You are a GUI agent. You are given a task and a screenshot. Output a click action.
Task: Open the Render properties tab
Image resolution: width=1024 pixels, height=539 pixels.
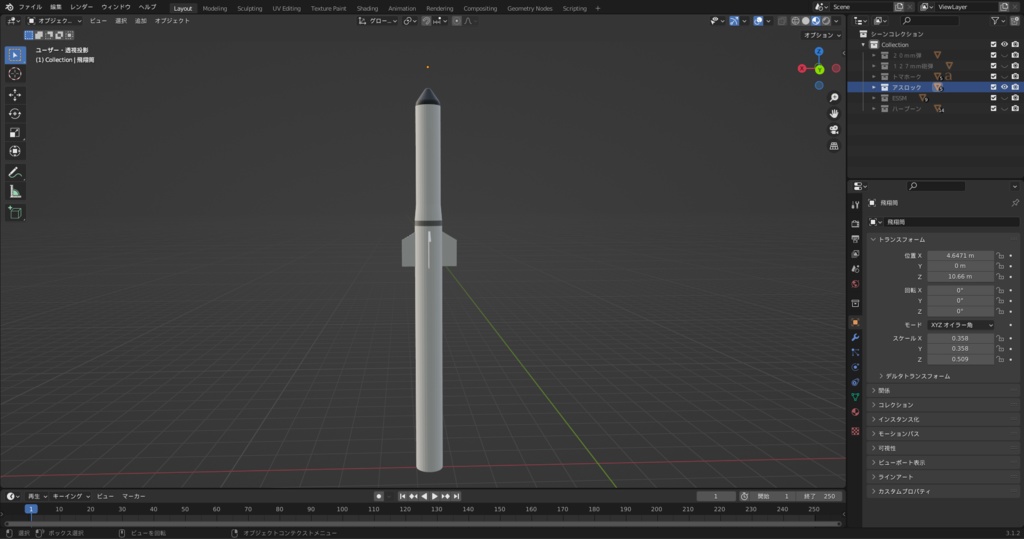point(855,224)
